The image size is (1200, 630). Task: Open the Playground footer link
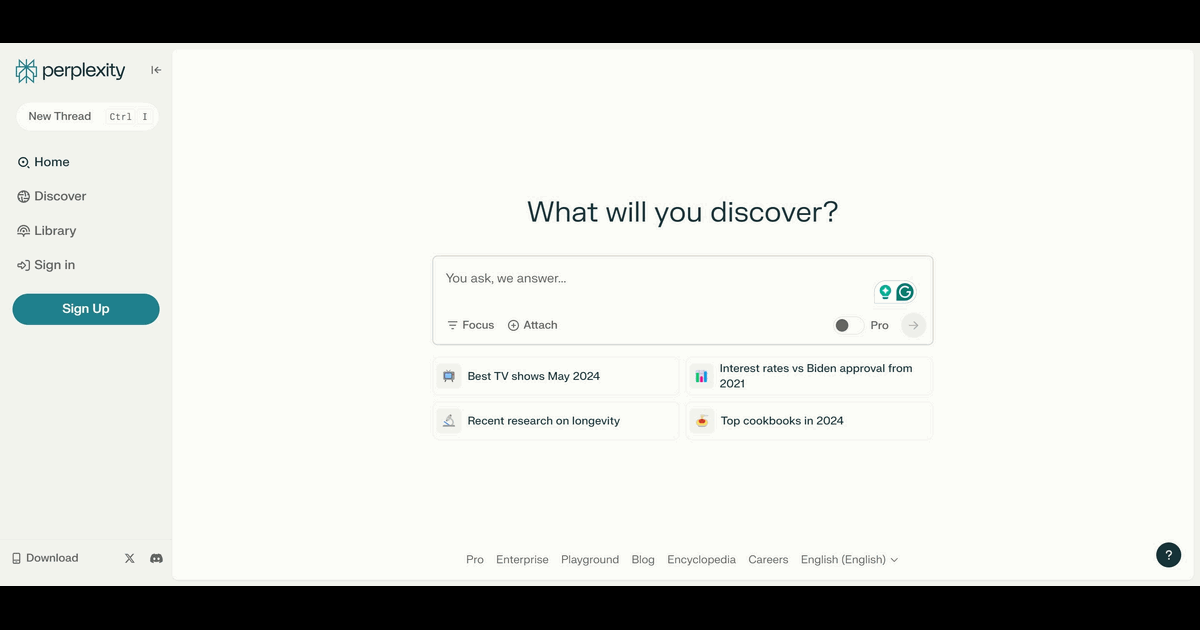590,560
